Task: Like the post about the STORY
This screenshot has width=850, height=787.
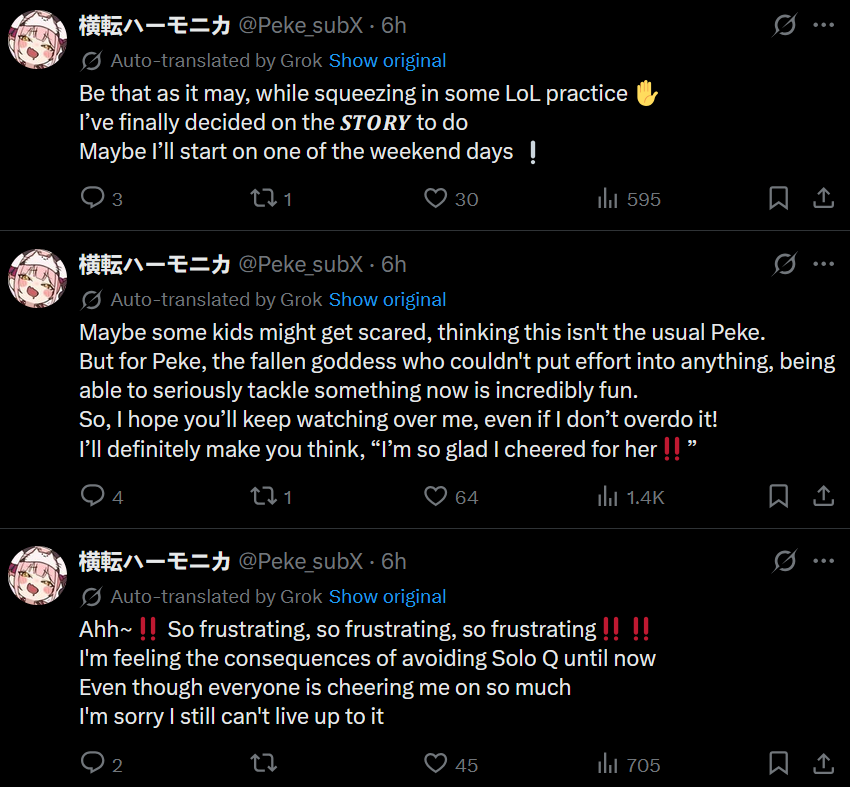Action: 436,198
